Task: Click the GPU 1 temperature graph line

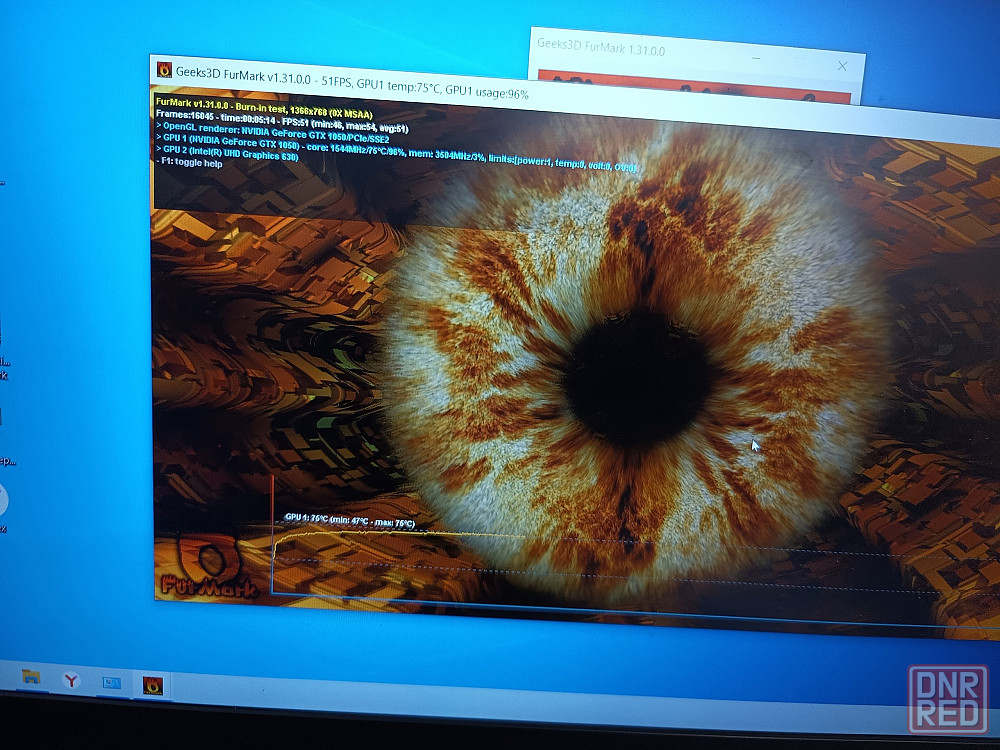Action: click(395, 534)
